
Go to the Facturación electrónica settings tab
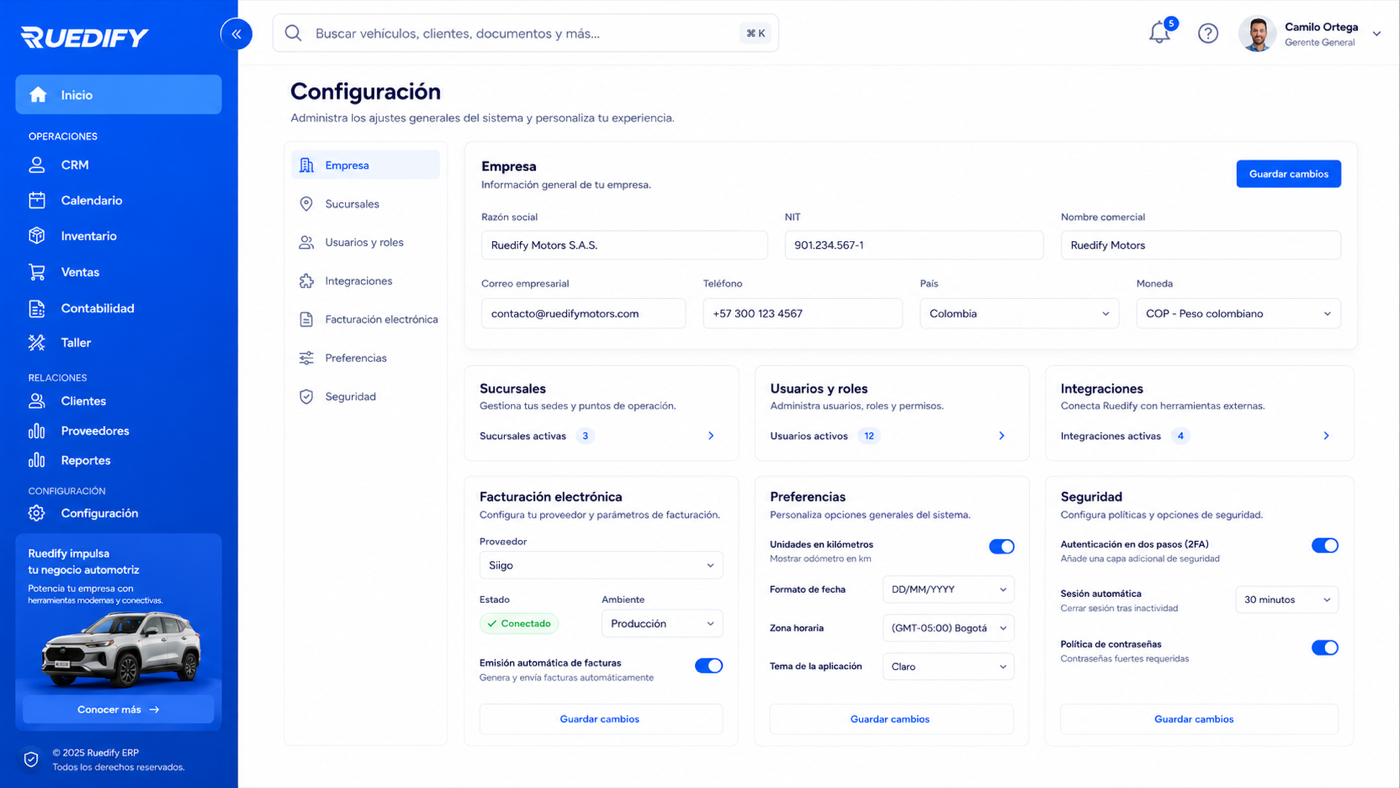pos(365,320)
